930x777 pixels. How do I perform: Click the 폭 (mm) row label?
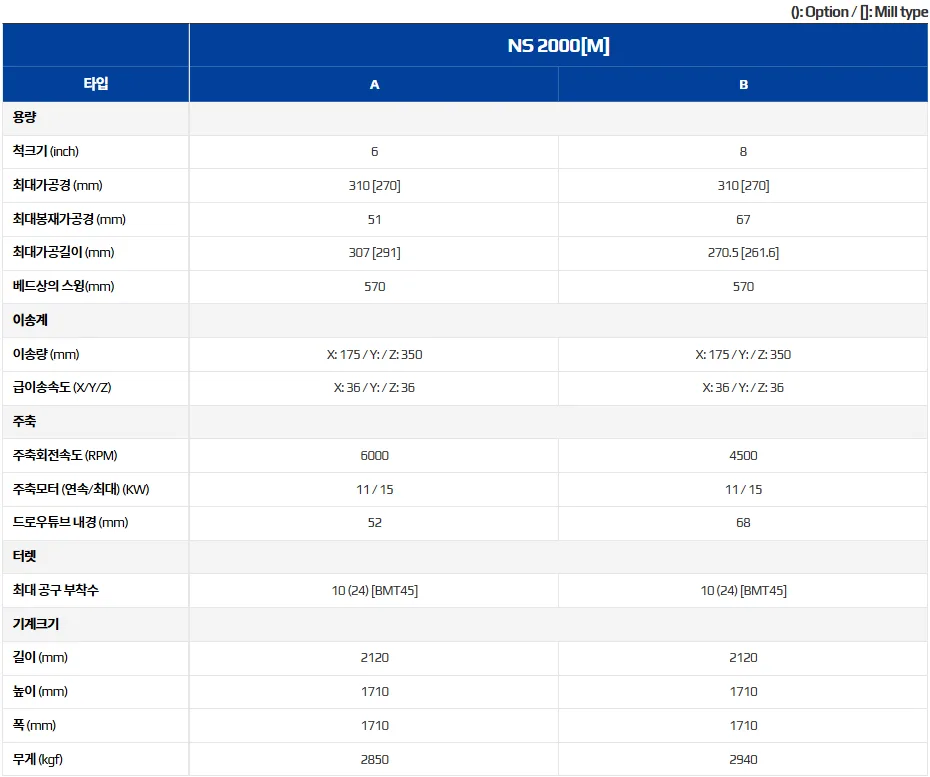(x=34, y=725)
